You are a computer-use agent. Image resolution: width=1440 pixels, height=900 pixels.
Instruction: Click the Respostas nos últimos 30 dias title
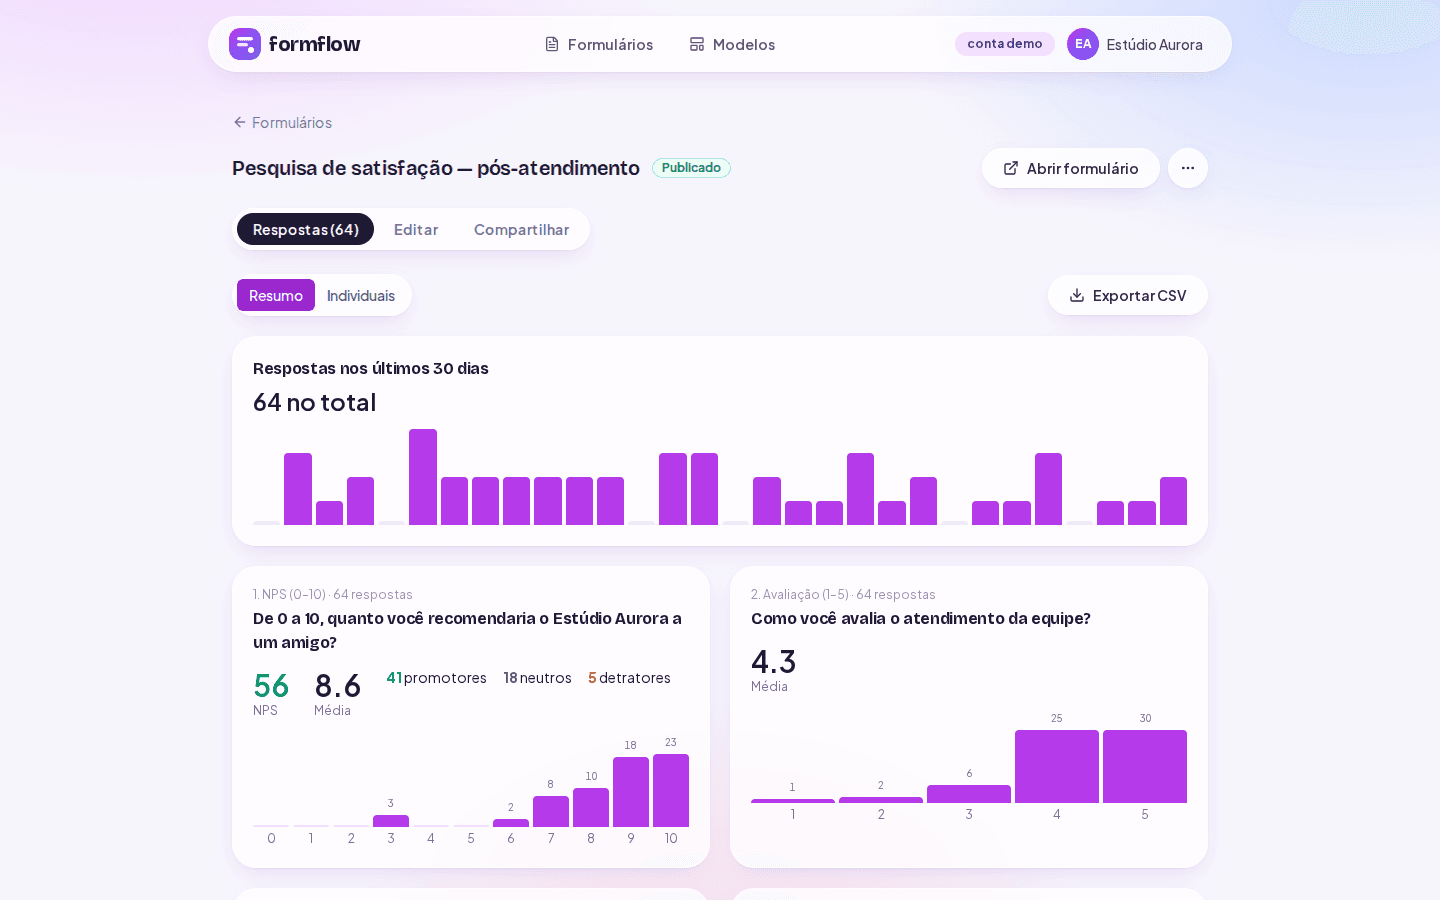tap(371, 368)
